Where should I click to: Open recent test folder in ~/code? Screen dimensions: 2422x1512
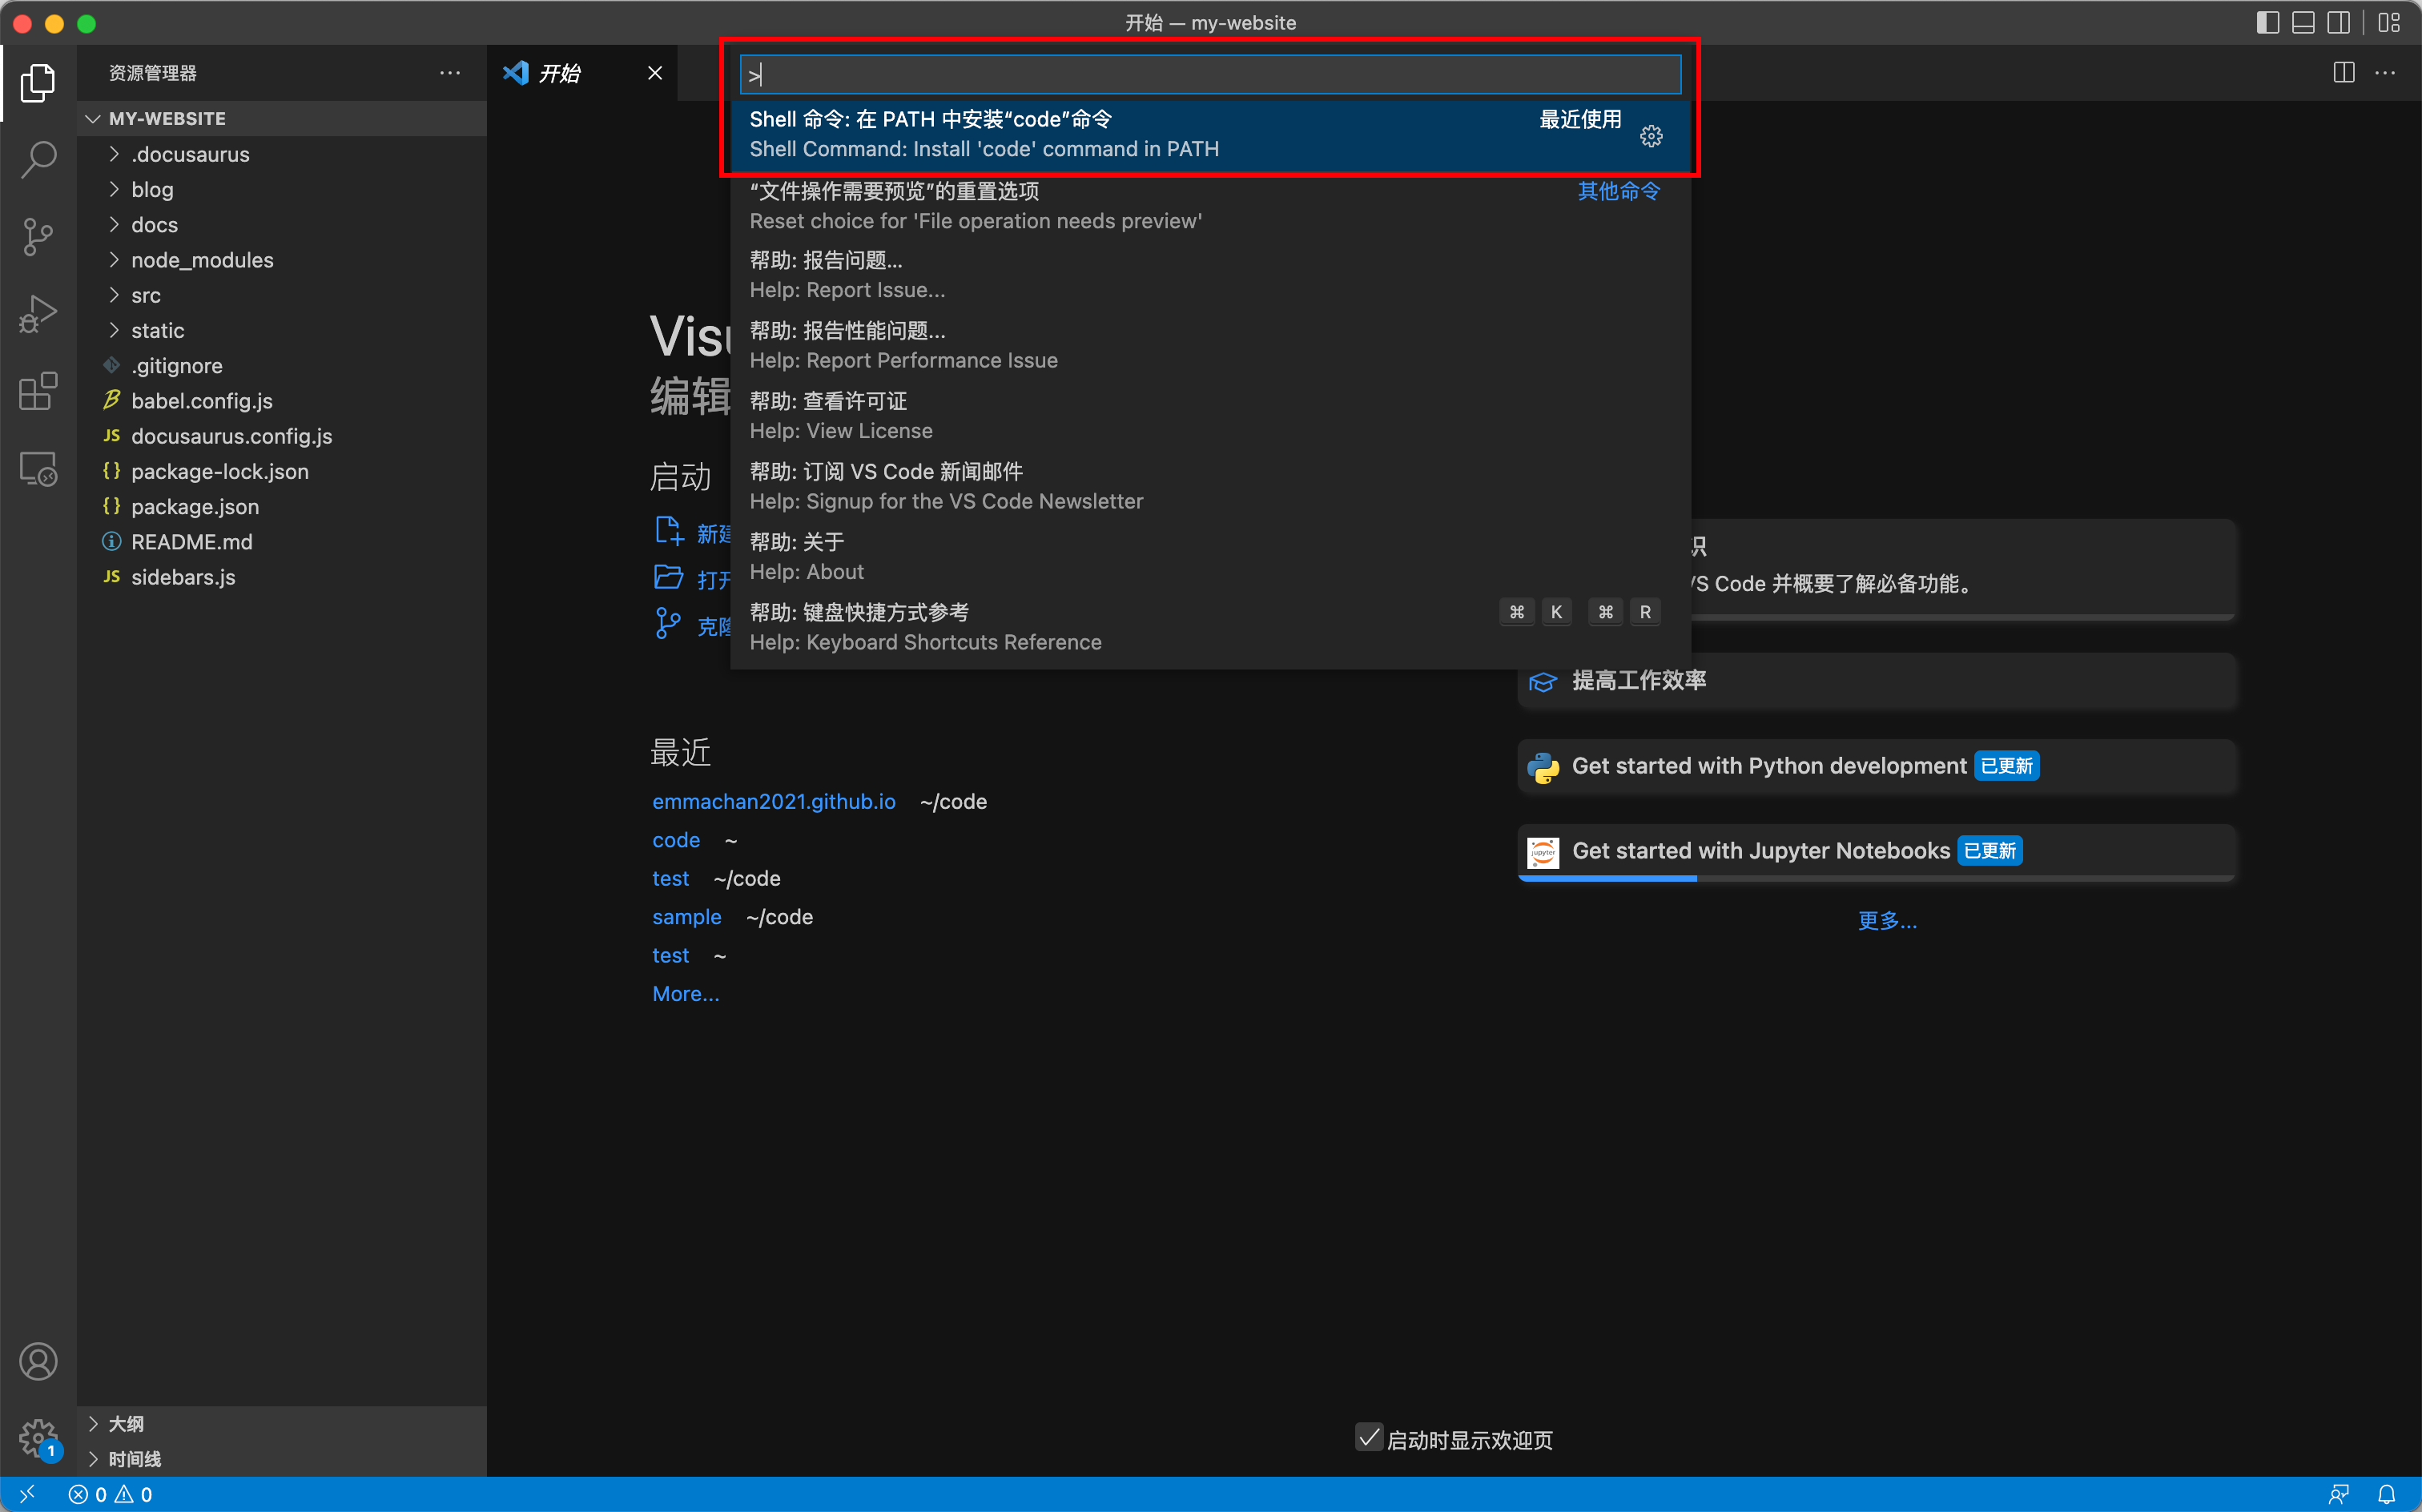tap(670, 878)
